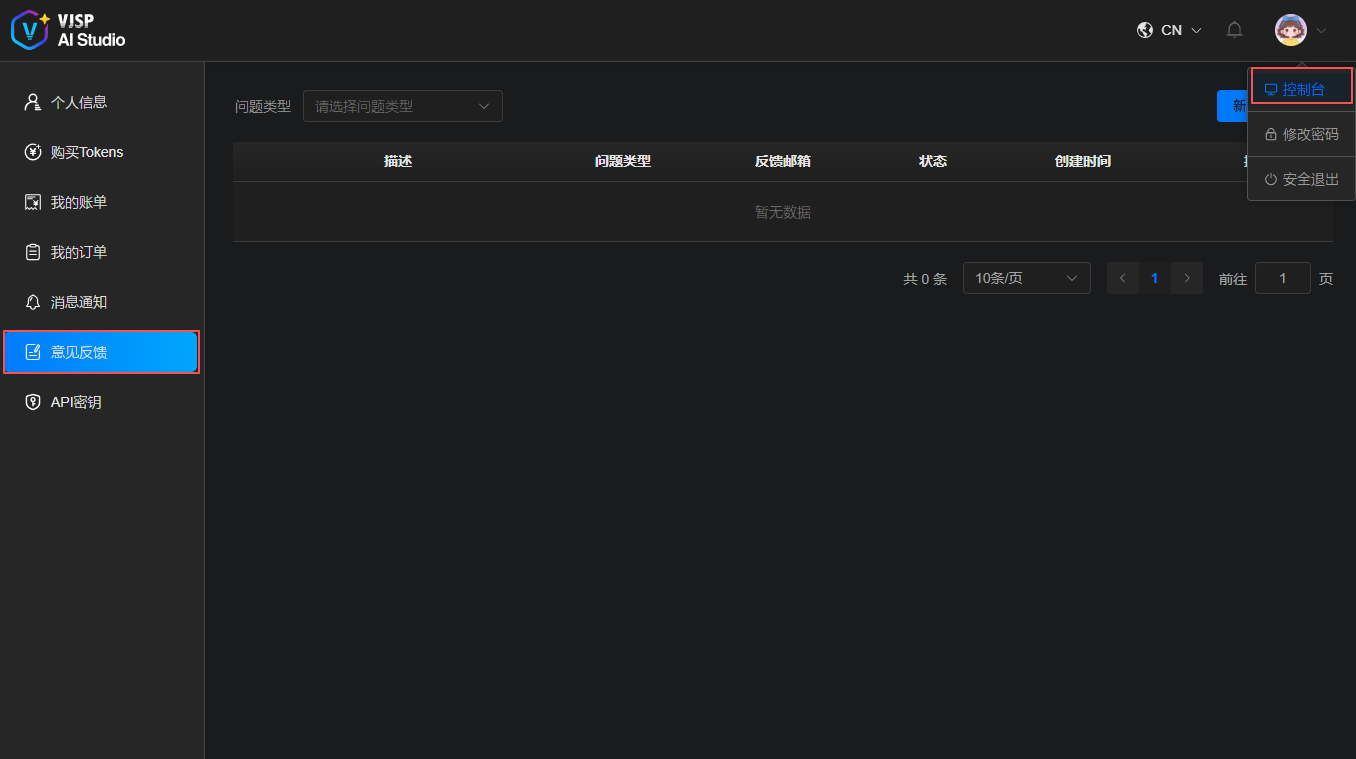Click the API密钥 shield icon

(x=33, y=402)
